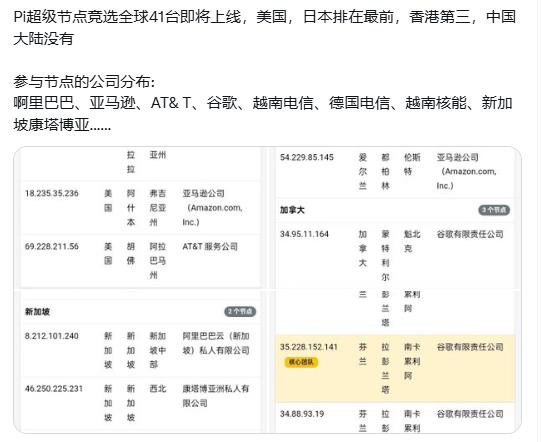The width and height of the screenshot is (541, 442).
Task: Click the 加拿大 section header
Action: 292,210
